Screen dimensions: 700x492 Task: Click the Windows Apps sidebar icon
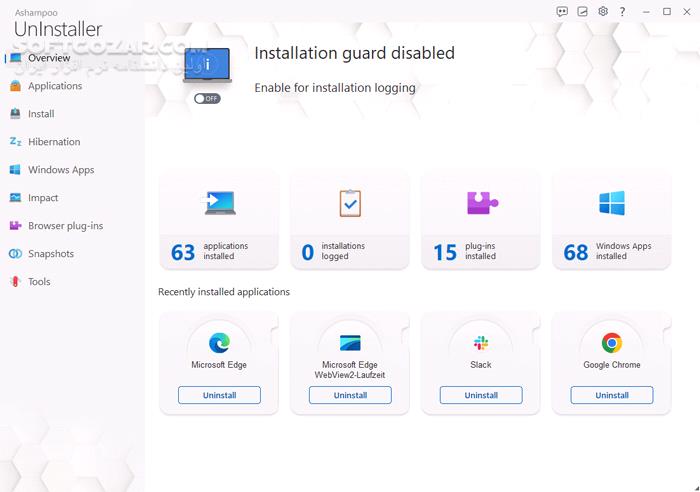coord(15,170)
